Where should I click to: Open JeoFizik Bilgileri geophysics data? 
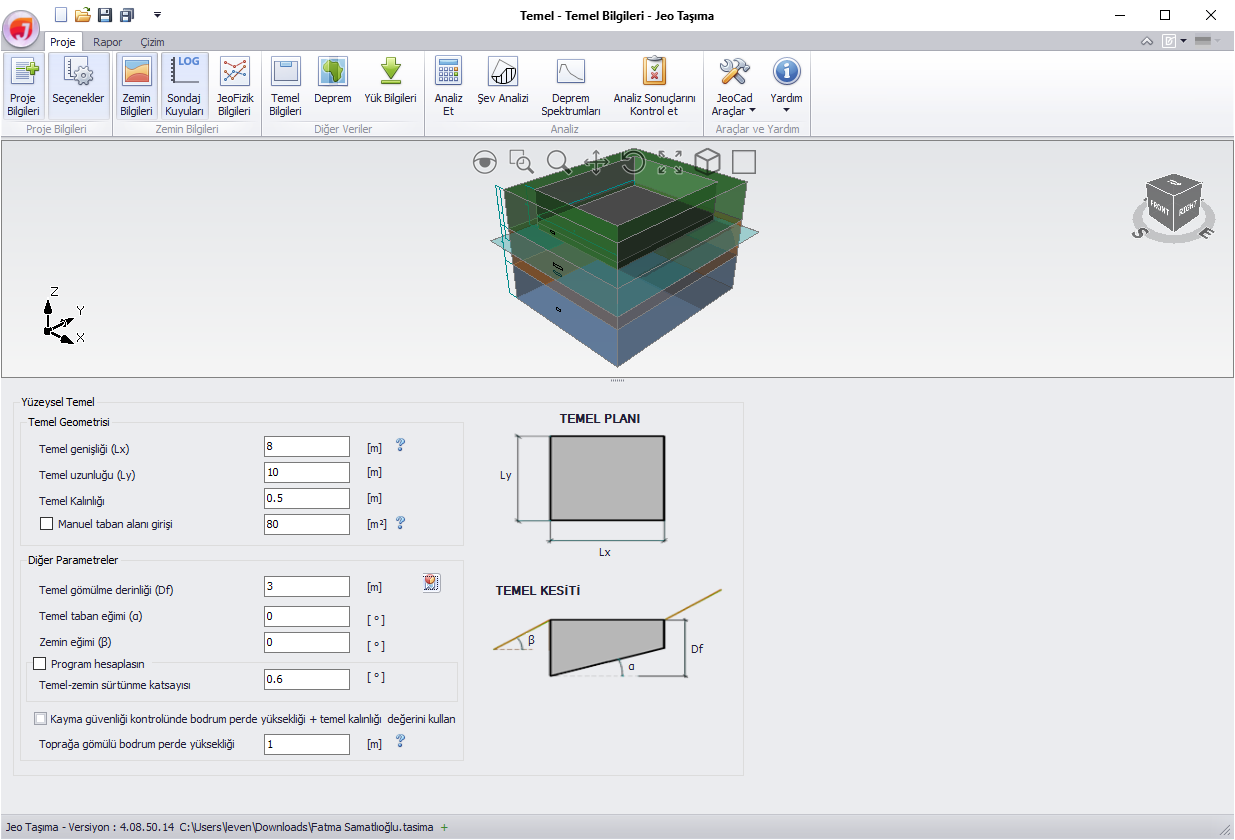[x=234, y=87]
